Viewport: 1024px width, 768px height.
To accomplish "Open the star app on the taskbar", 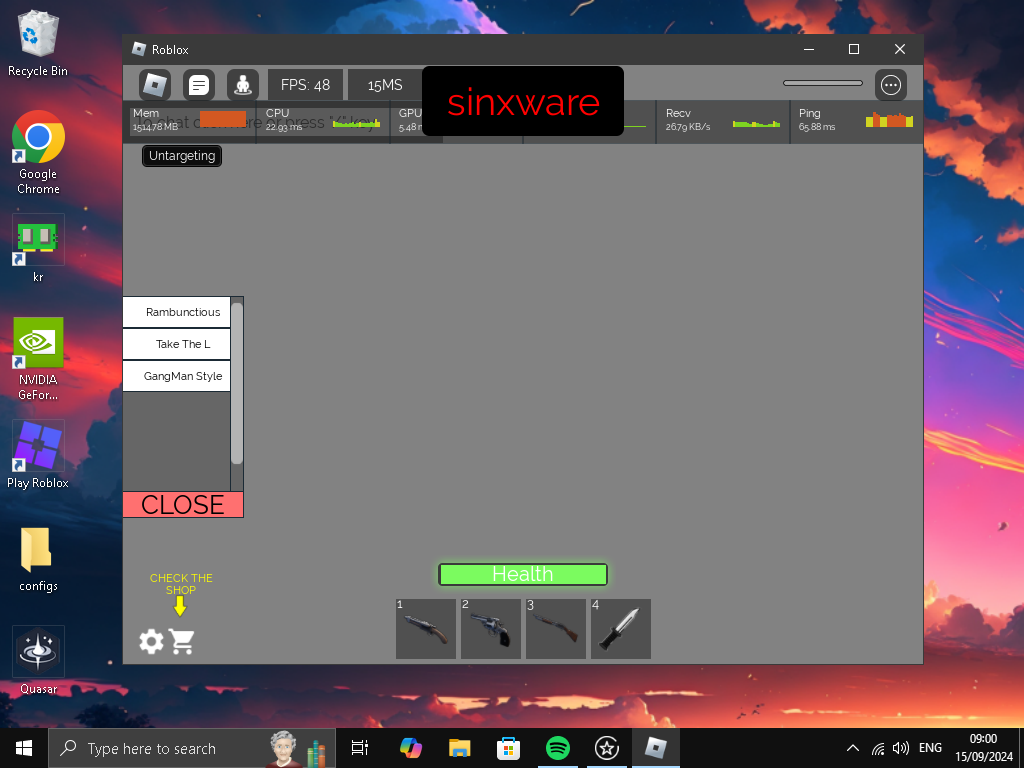I will [607, 748].
